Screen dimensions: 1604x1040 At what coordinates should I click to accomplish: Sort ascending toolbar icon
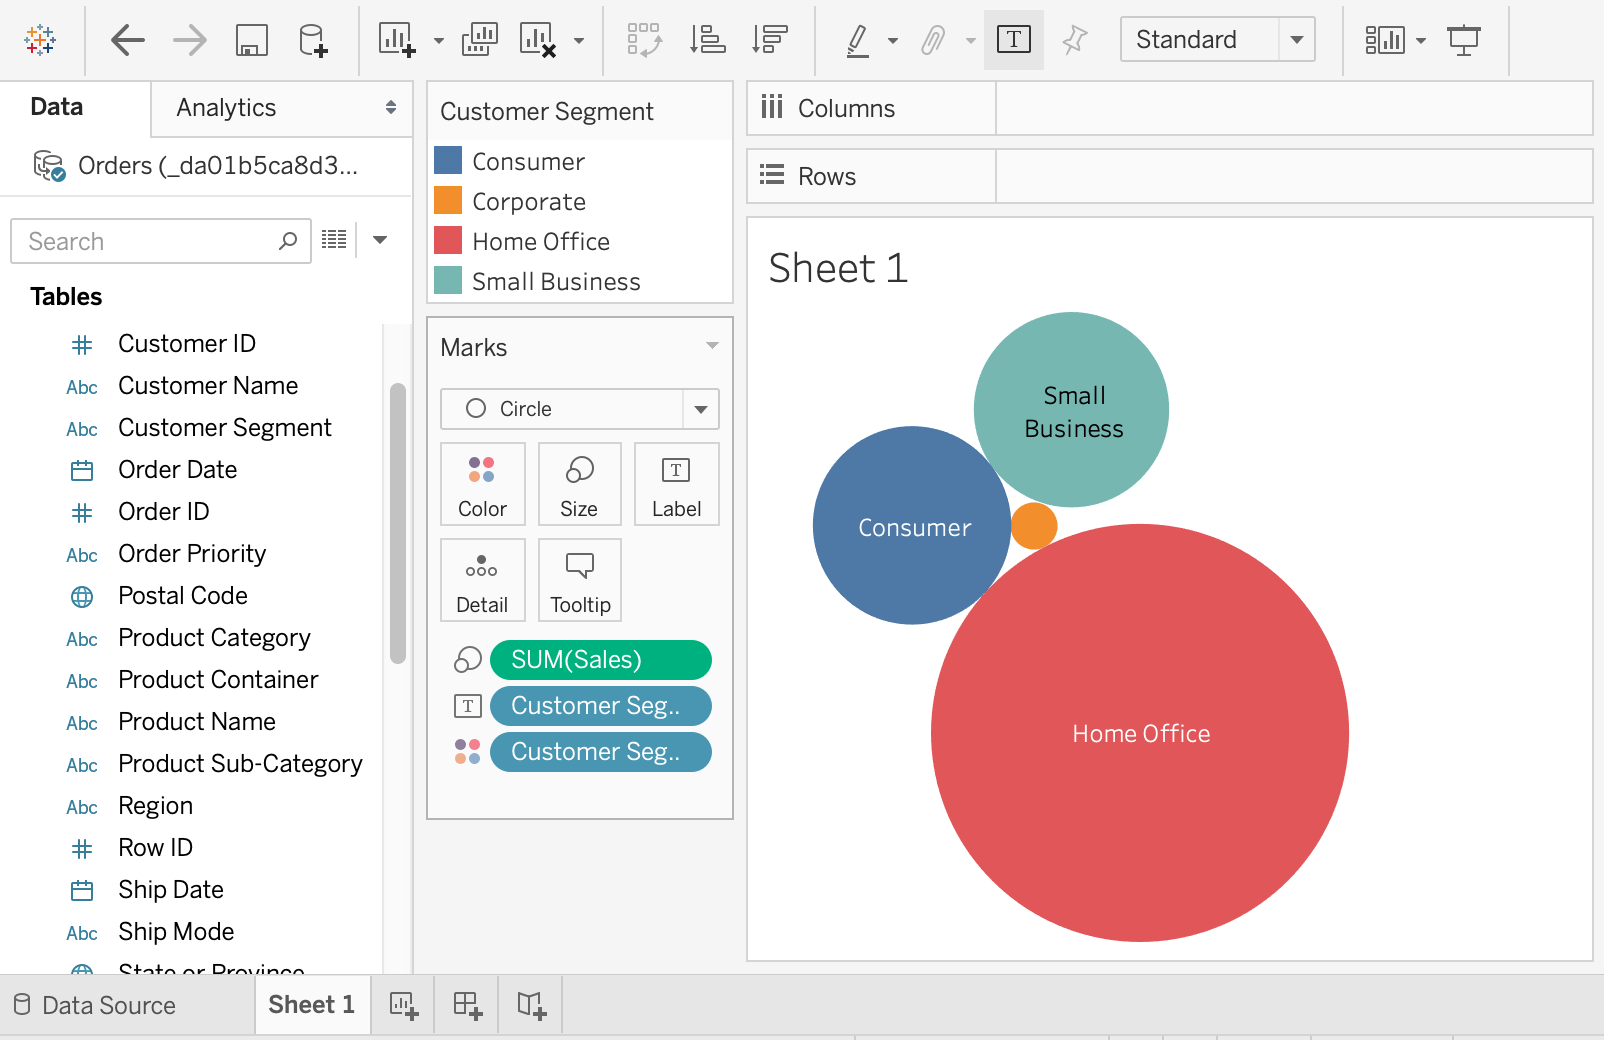pyautogui.click(x=707, y=40)
